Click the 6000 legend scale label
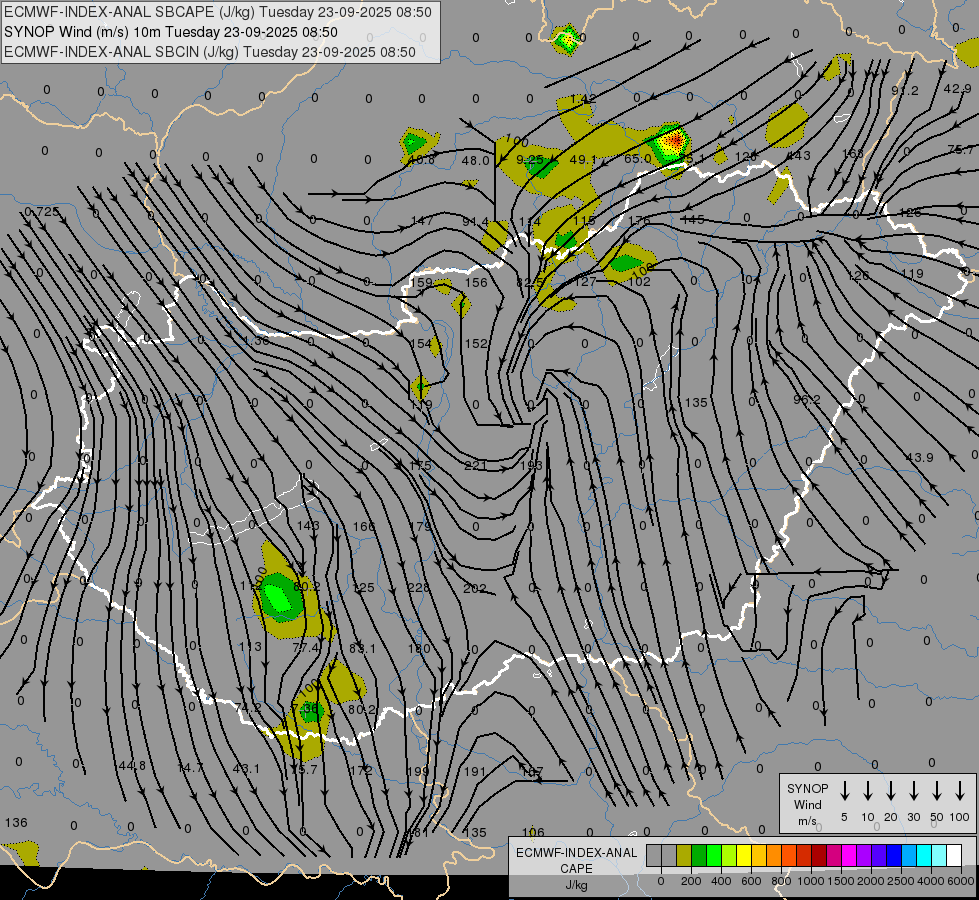This screenshot has height=900, width=979. [960, 881]
